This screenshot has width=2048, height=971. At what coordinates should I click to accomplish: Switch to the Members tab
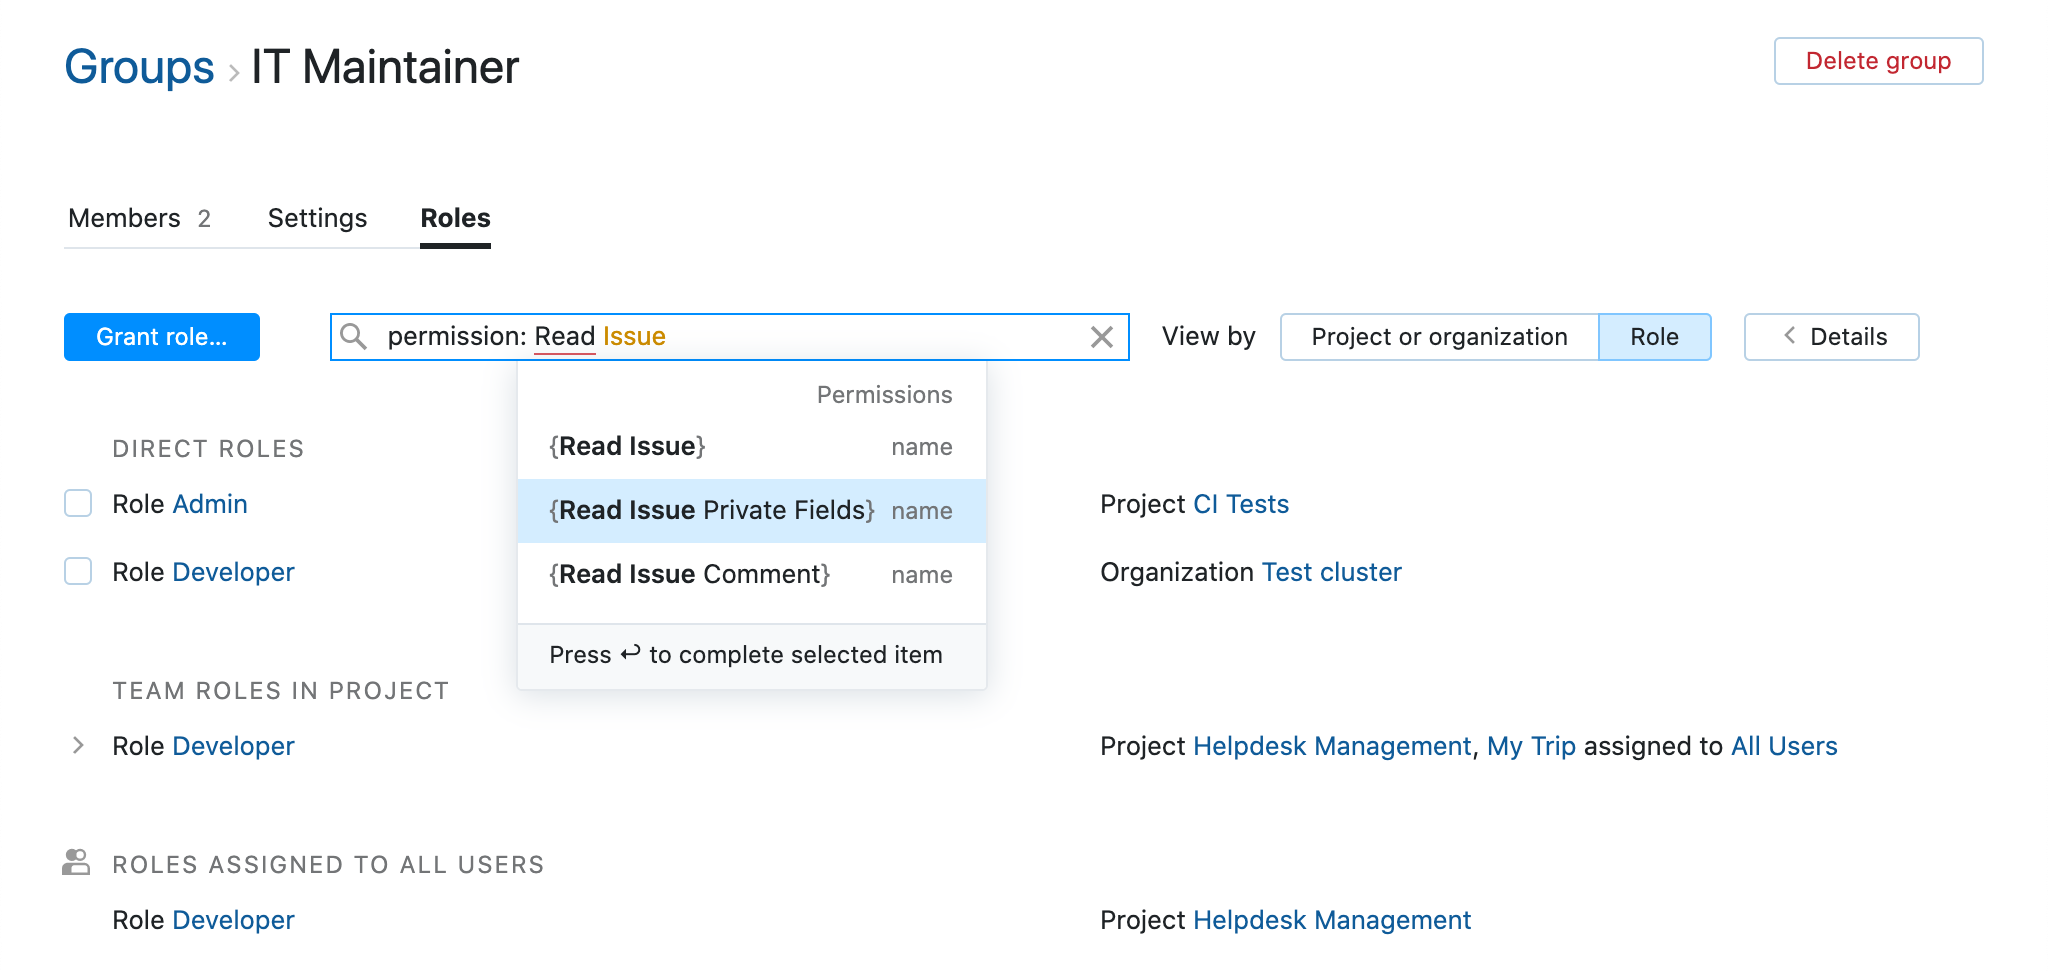[124, 218]
